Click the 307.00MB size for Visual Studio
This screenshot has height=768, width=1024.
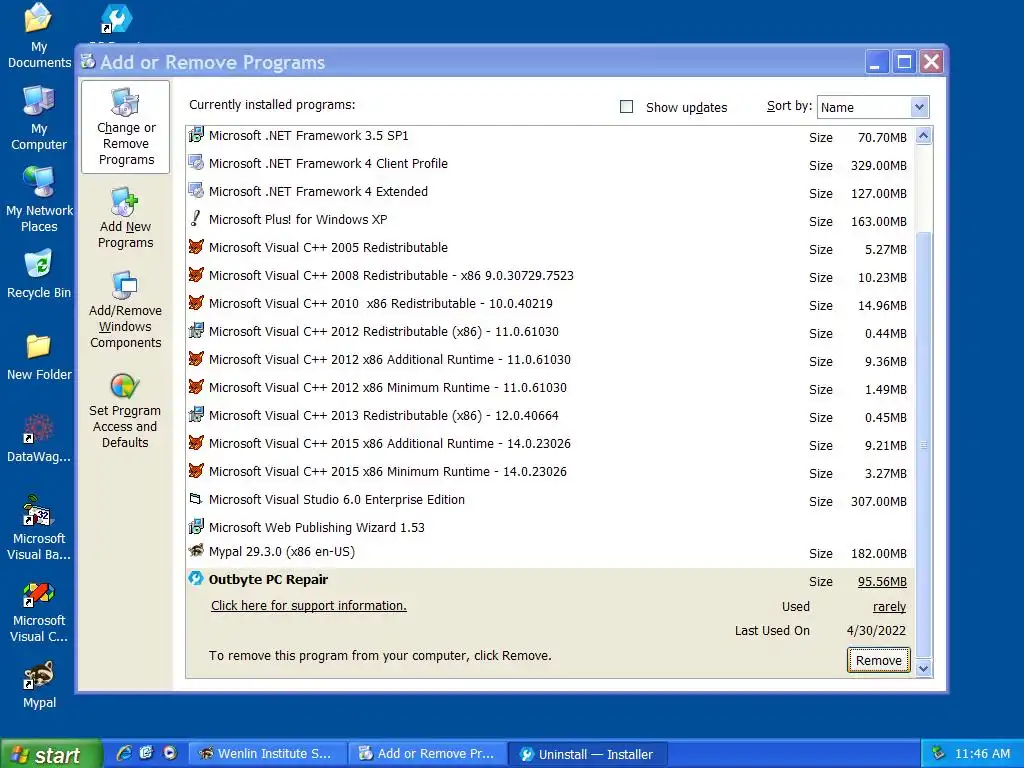point(878,502)
